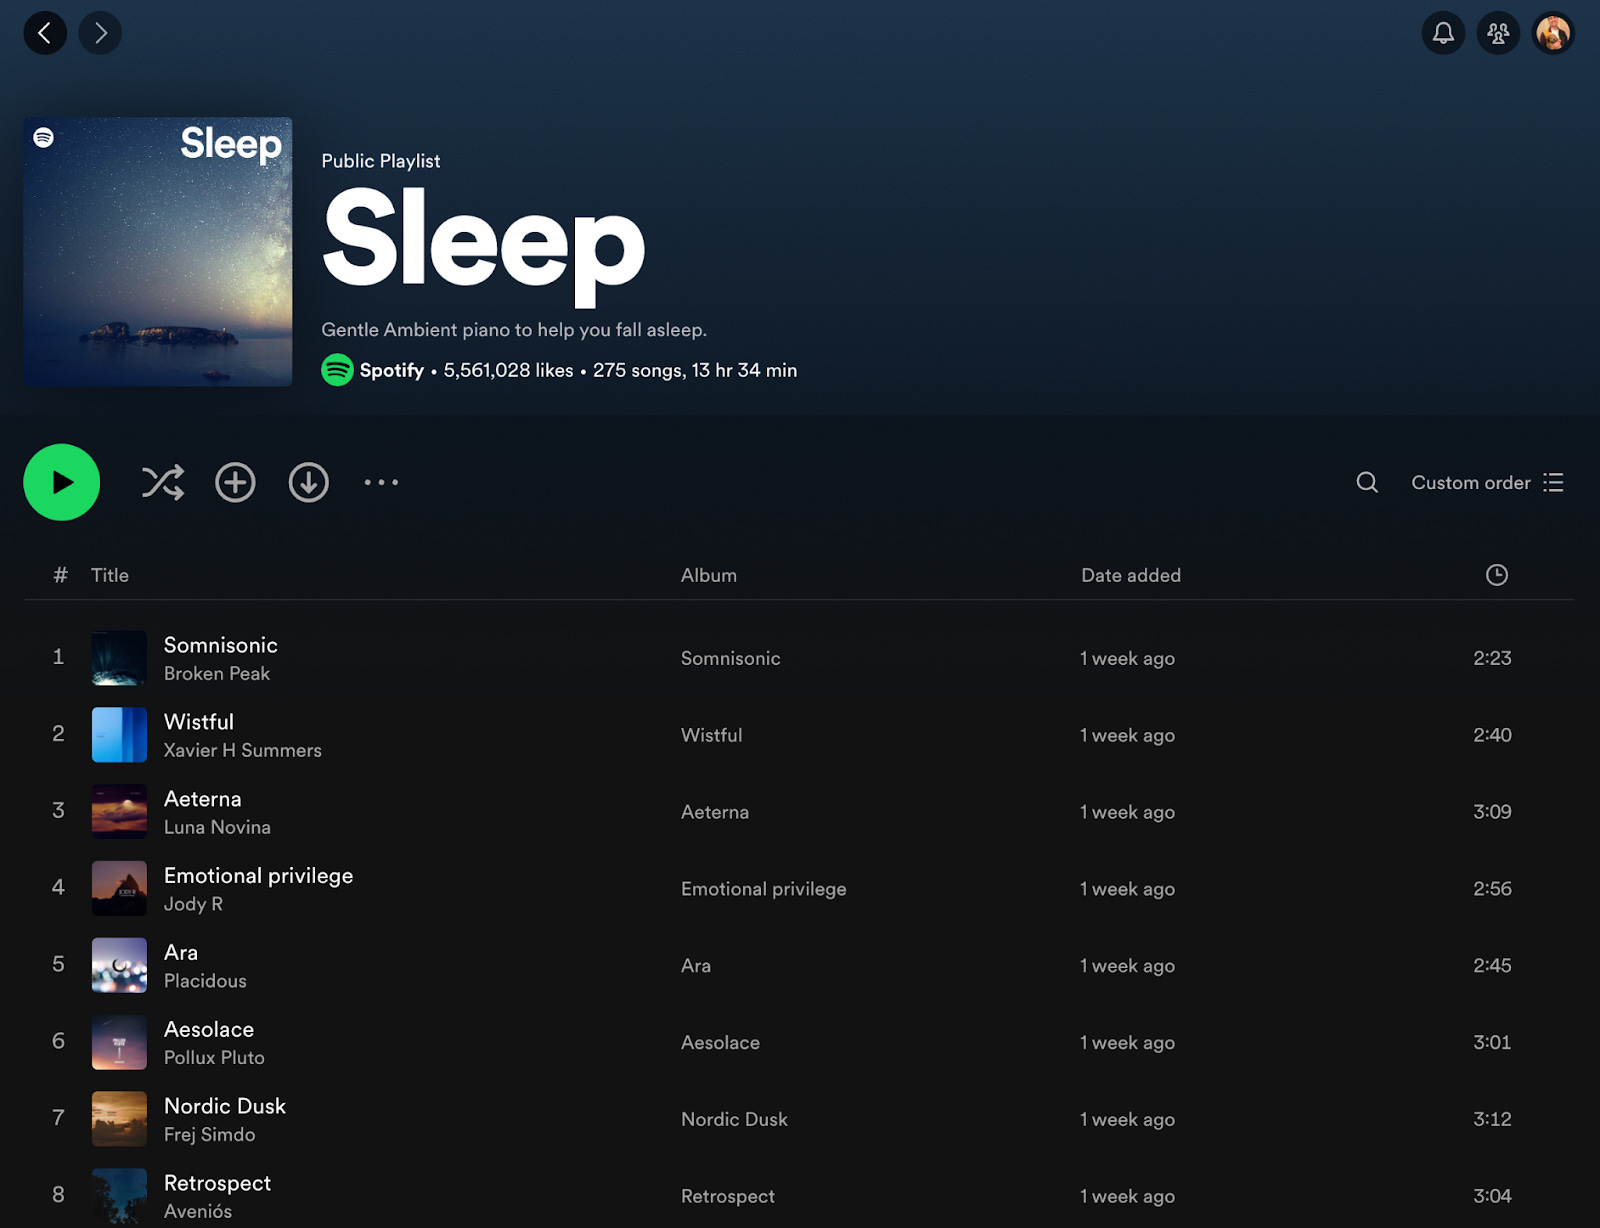
Task: Play the Sleep playlist with green button
Action: tap(62, 482)
